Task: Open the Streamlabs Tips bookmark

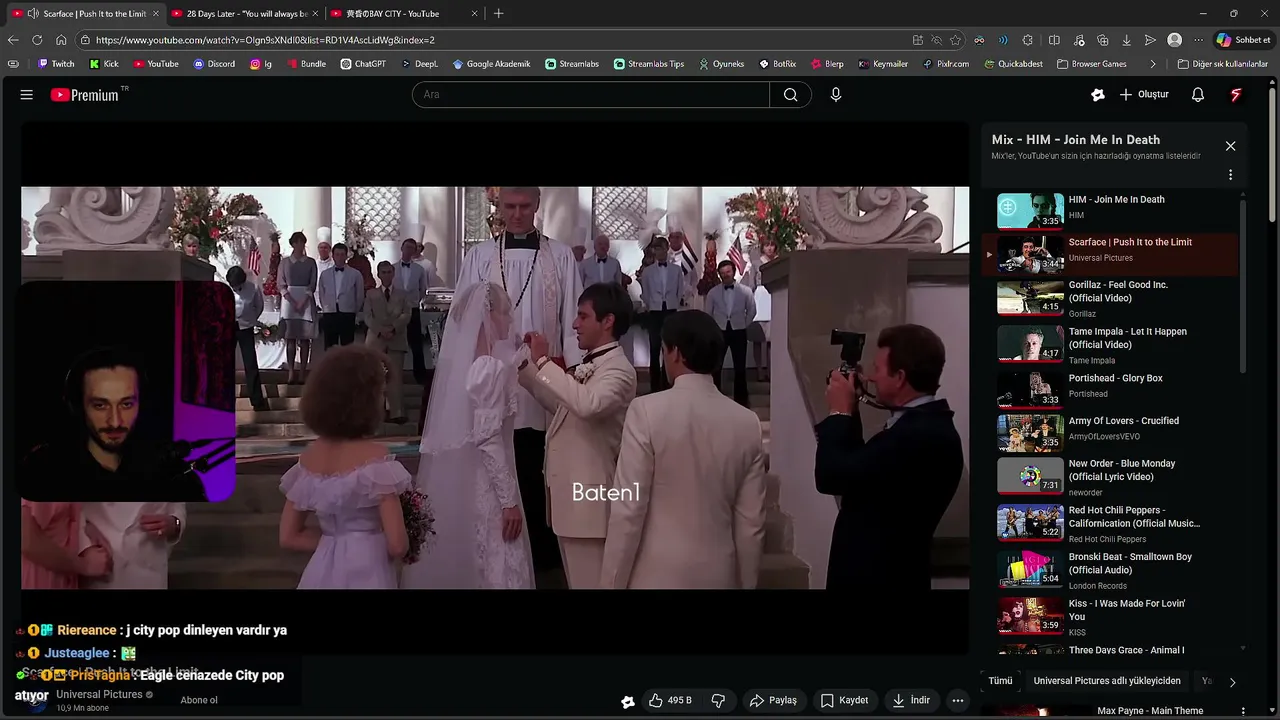Action: pyautogui.click(x=649, y=64)
